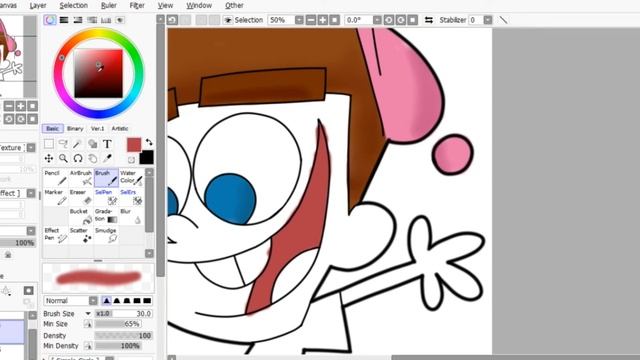Select the Text tool
The image size is (640, 360).
point(107,144)
